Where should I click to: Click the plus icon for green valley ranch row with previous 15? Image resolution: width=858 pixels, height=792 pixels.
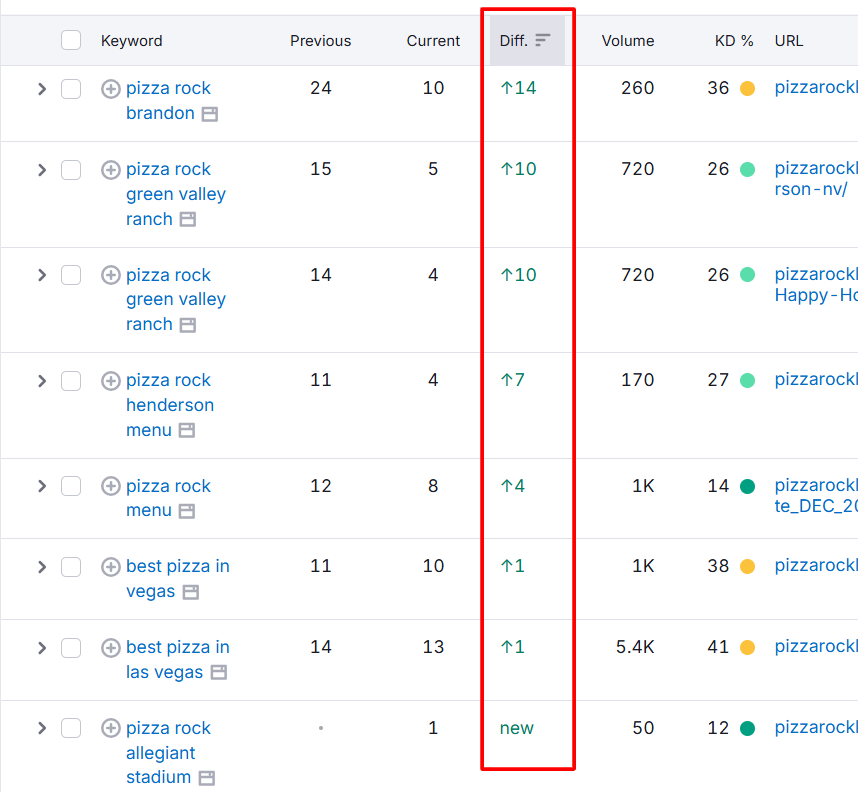pos(111,170)
